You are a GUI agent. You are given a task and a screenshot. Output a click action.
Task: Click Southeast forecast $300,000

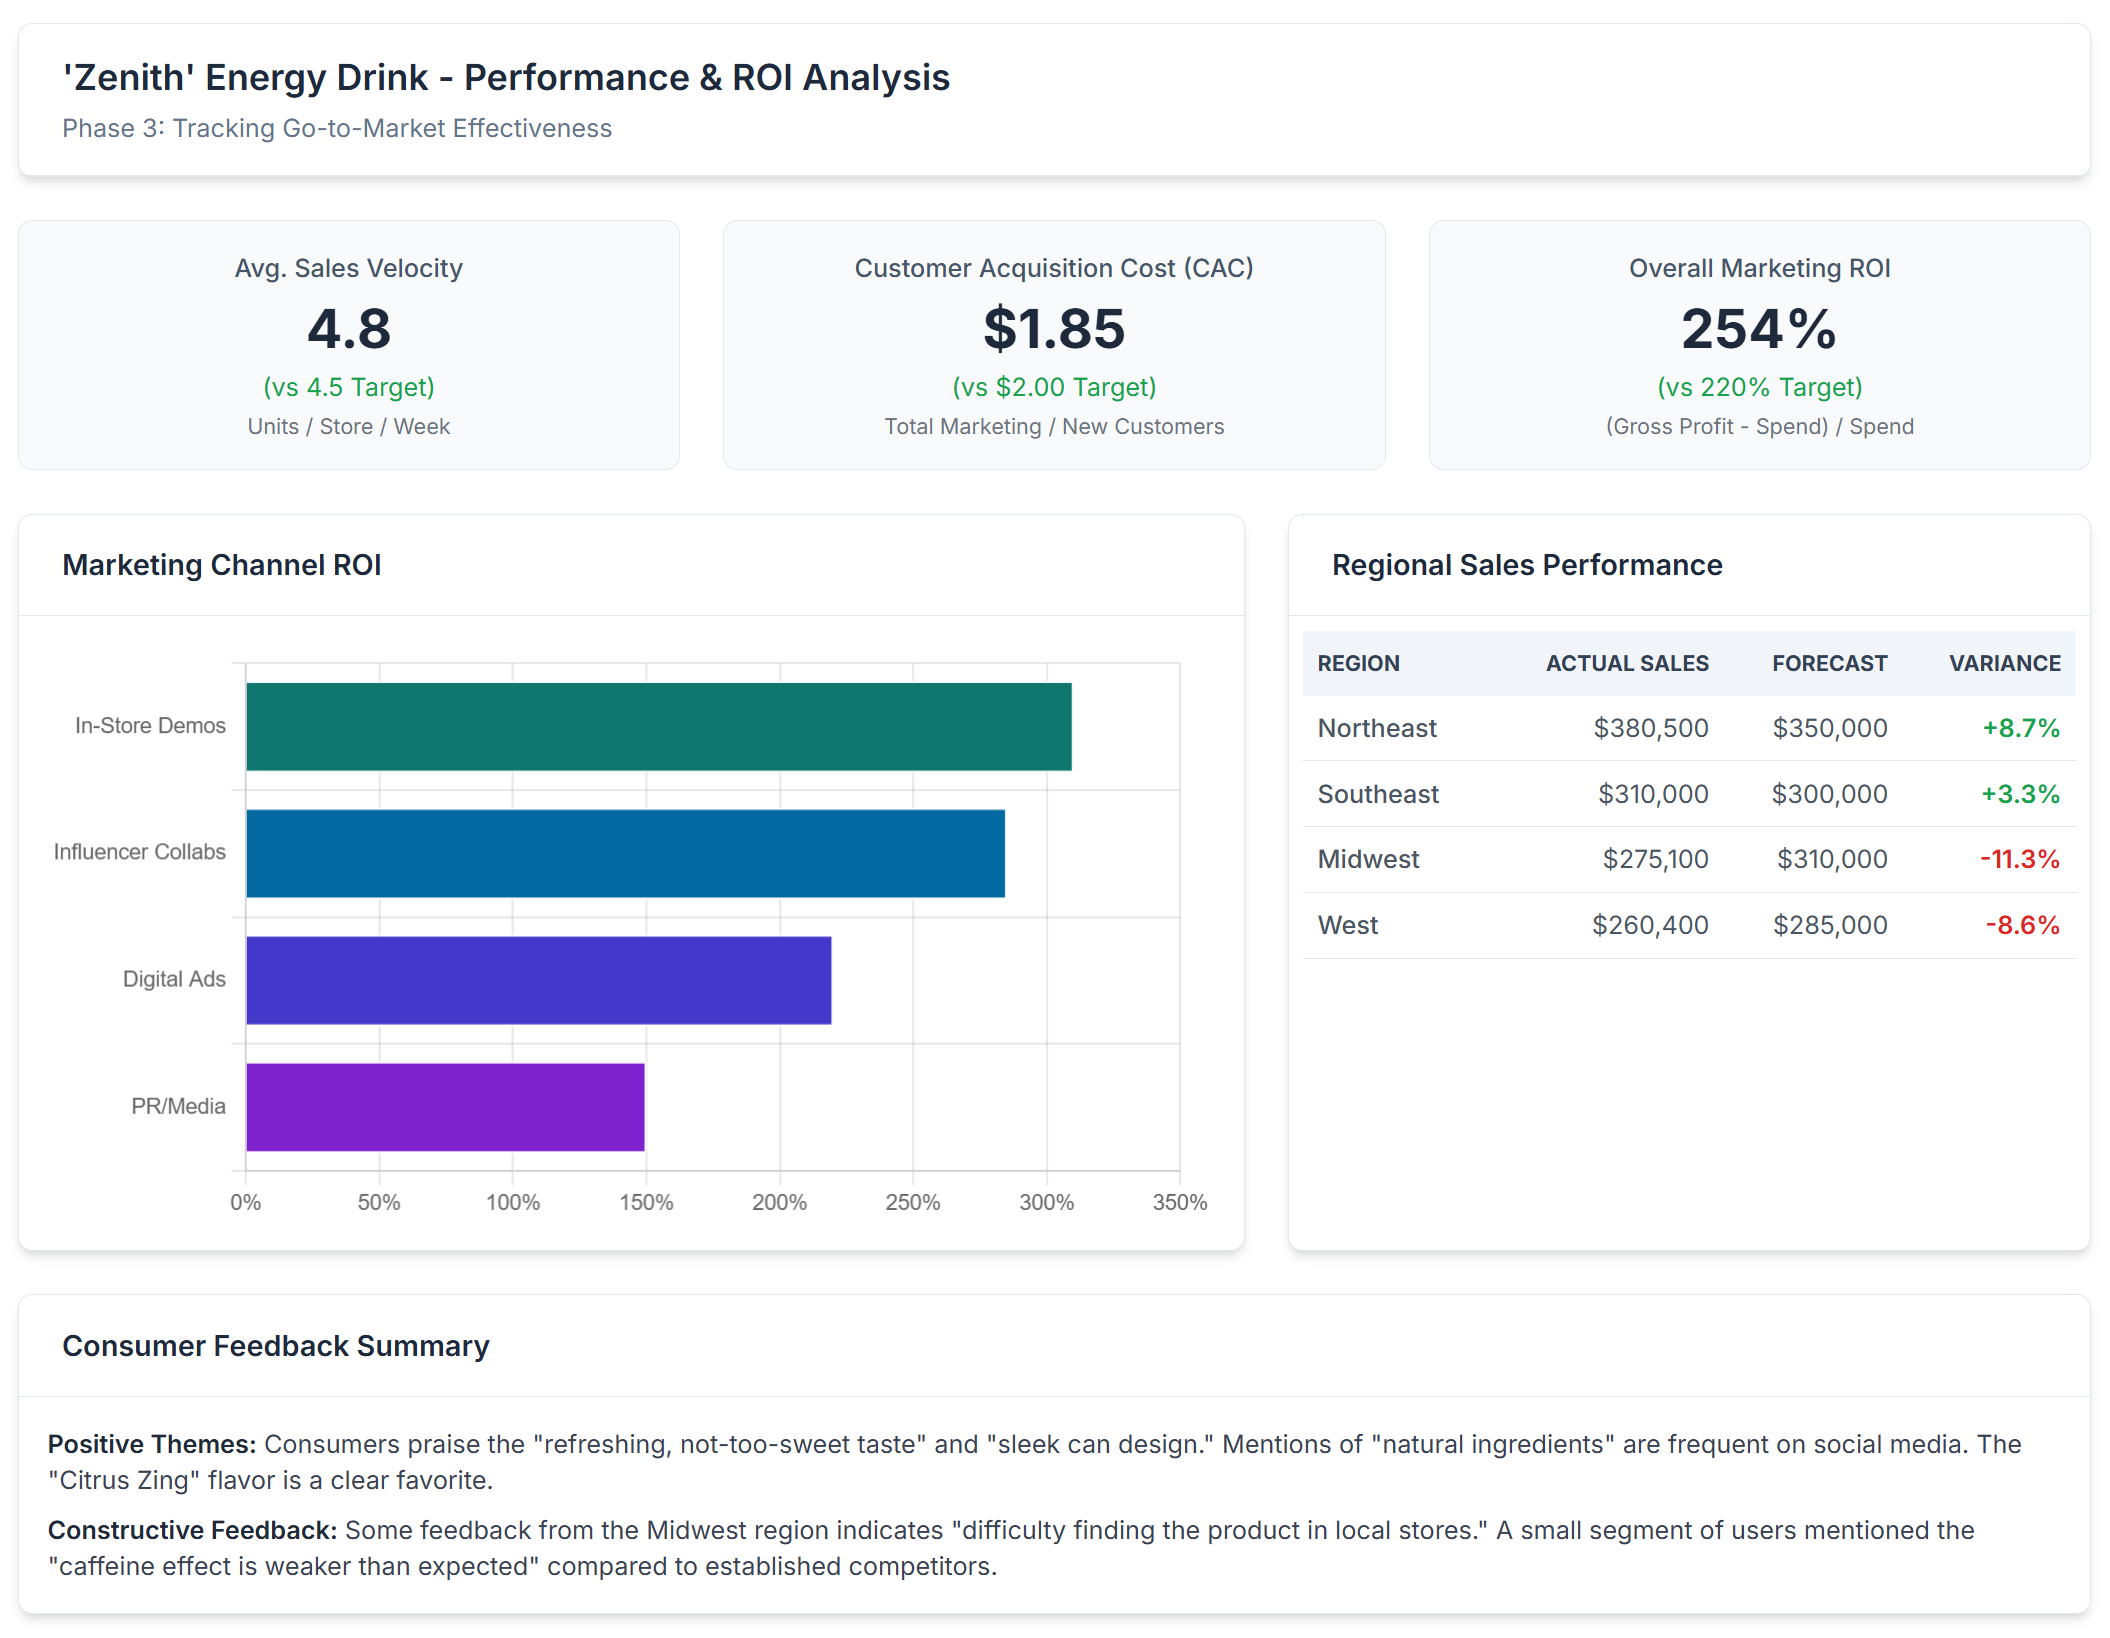pos(1829,794)
